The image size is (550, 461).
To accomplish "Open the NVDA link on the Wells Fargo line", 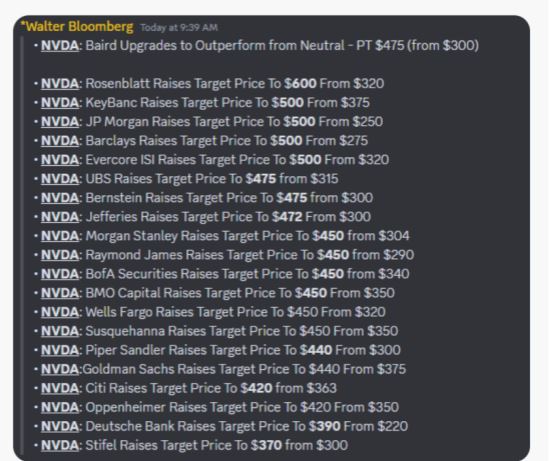I will [x=60, y=312].
